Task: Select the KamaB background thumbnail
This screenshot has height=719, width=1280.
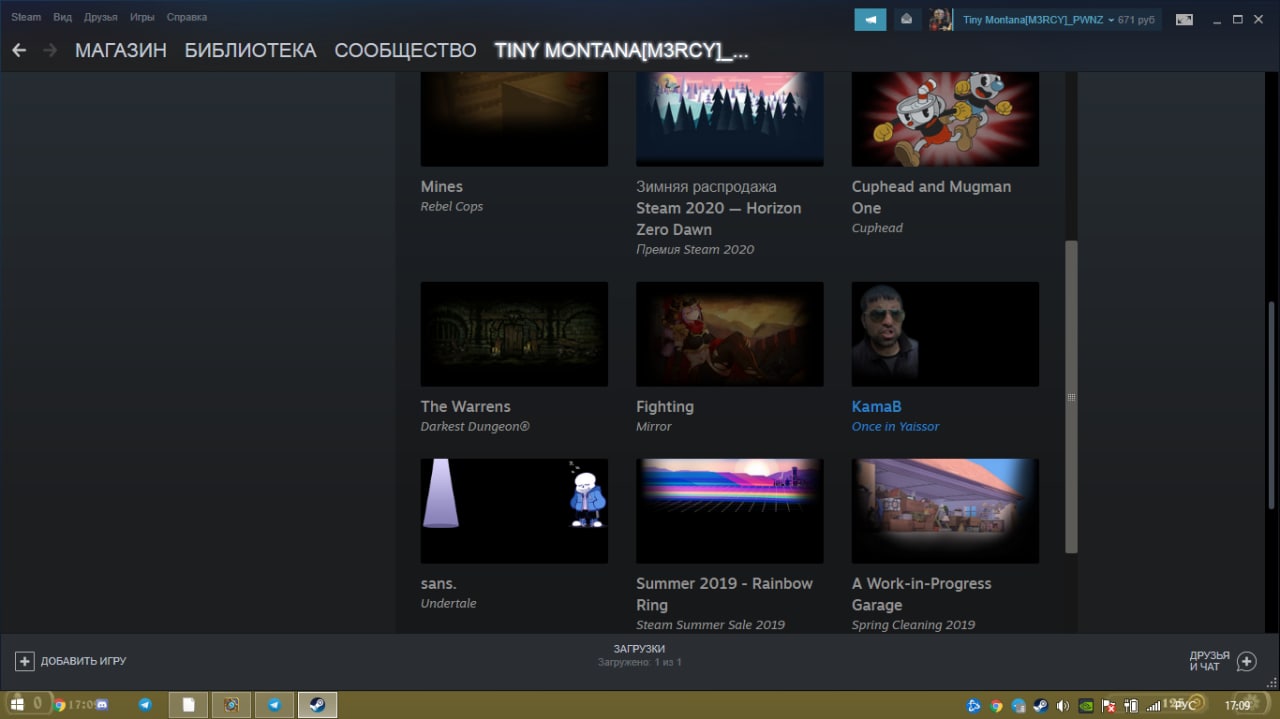Action: 945,334
